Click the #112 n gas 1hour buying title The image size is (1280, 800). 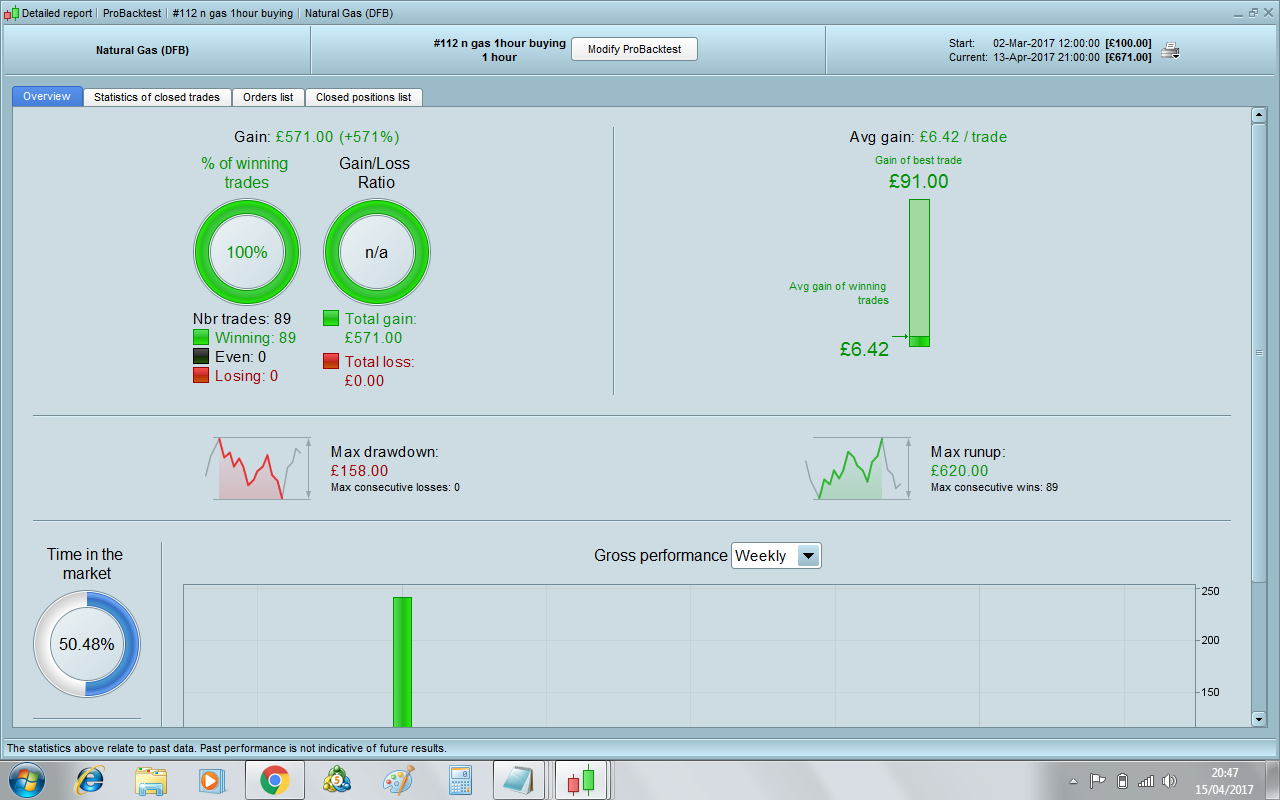point(500,44)
